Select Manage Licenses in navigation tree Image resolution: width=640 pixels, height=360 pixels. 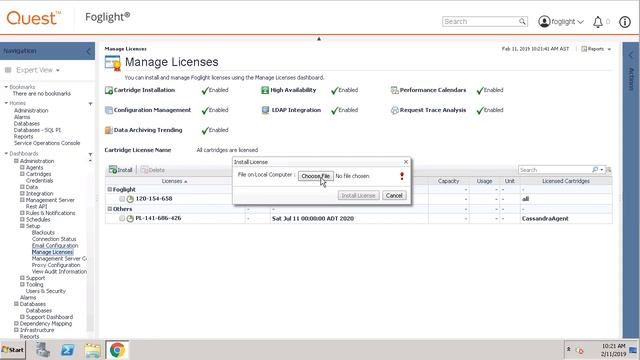[x=52, y=252]
